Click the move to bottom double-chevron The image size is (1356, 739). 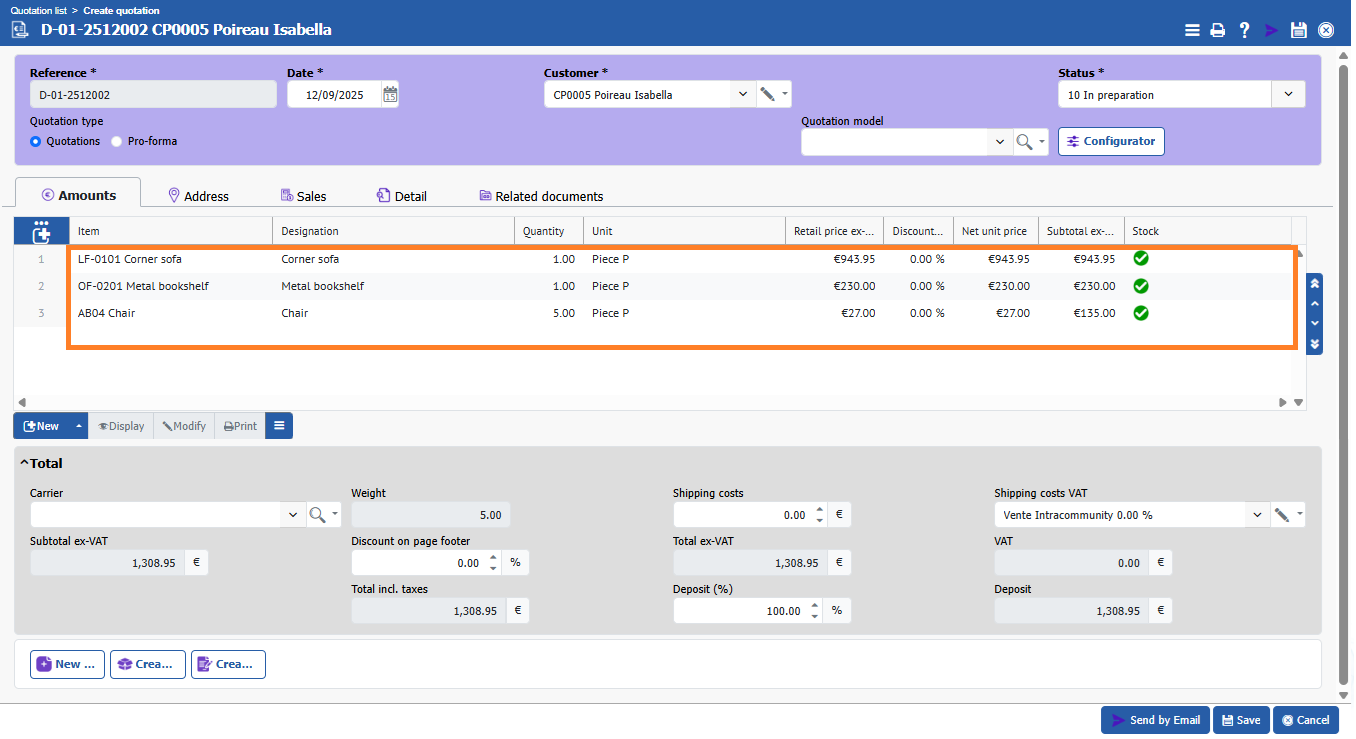[x=1315, y=344]
